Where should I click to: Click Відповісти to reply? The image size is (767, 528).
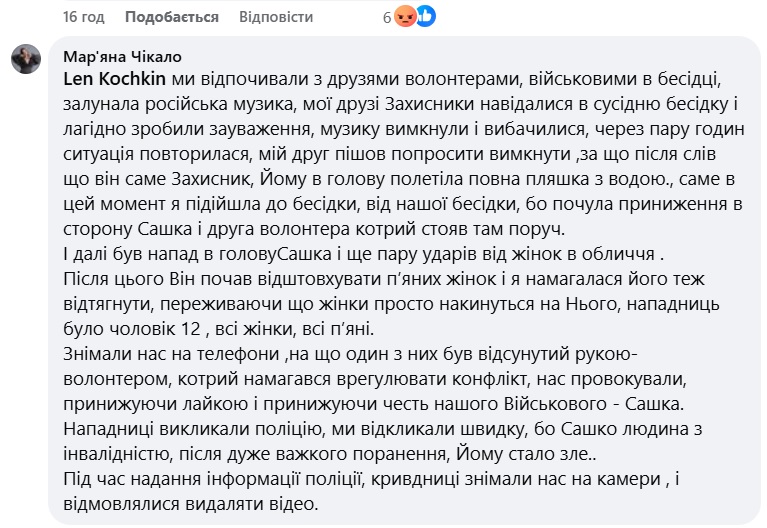[275, 18]
